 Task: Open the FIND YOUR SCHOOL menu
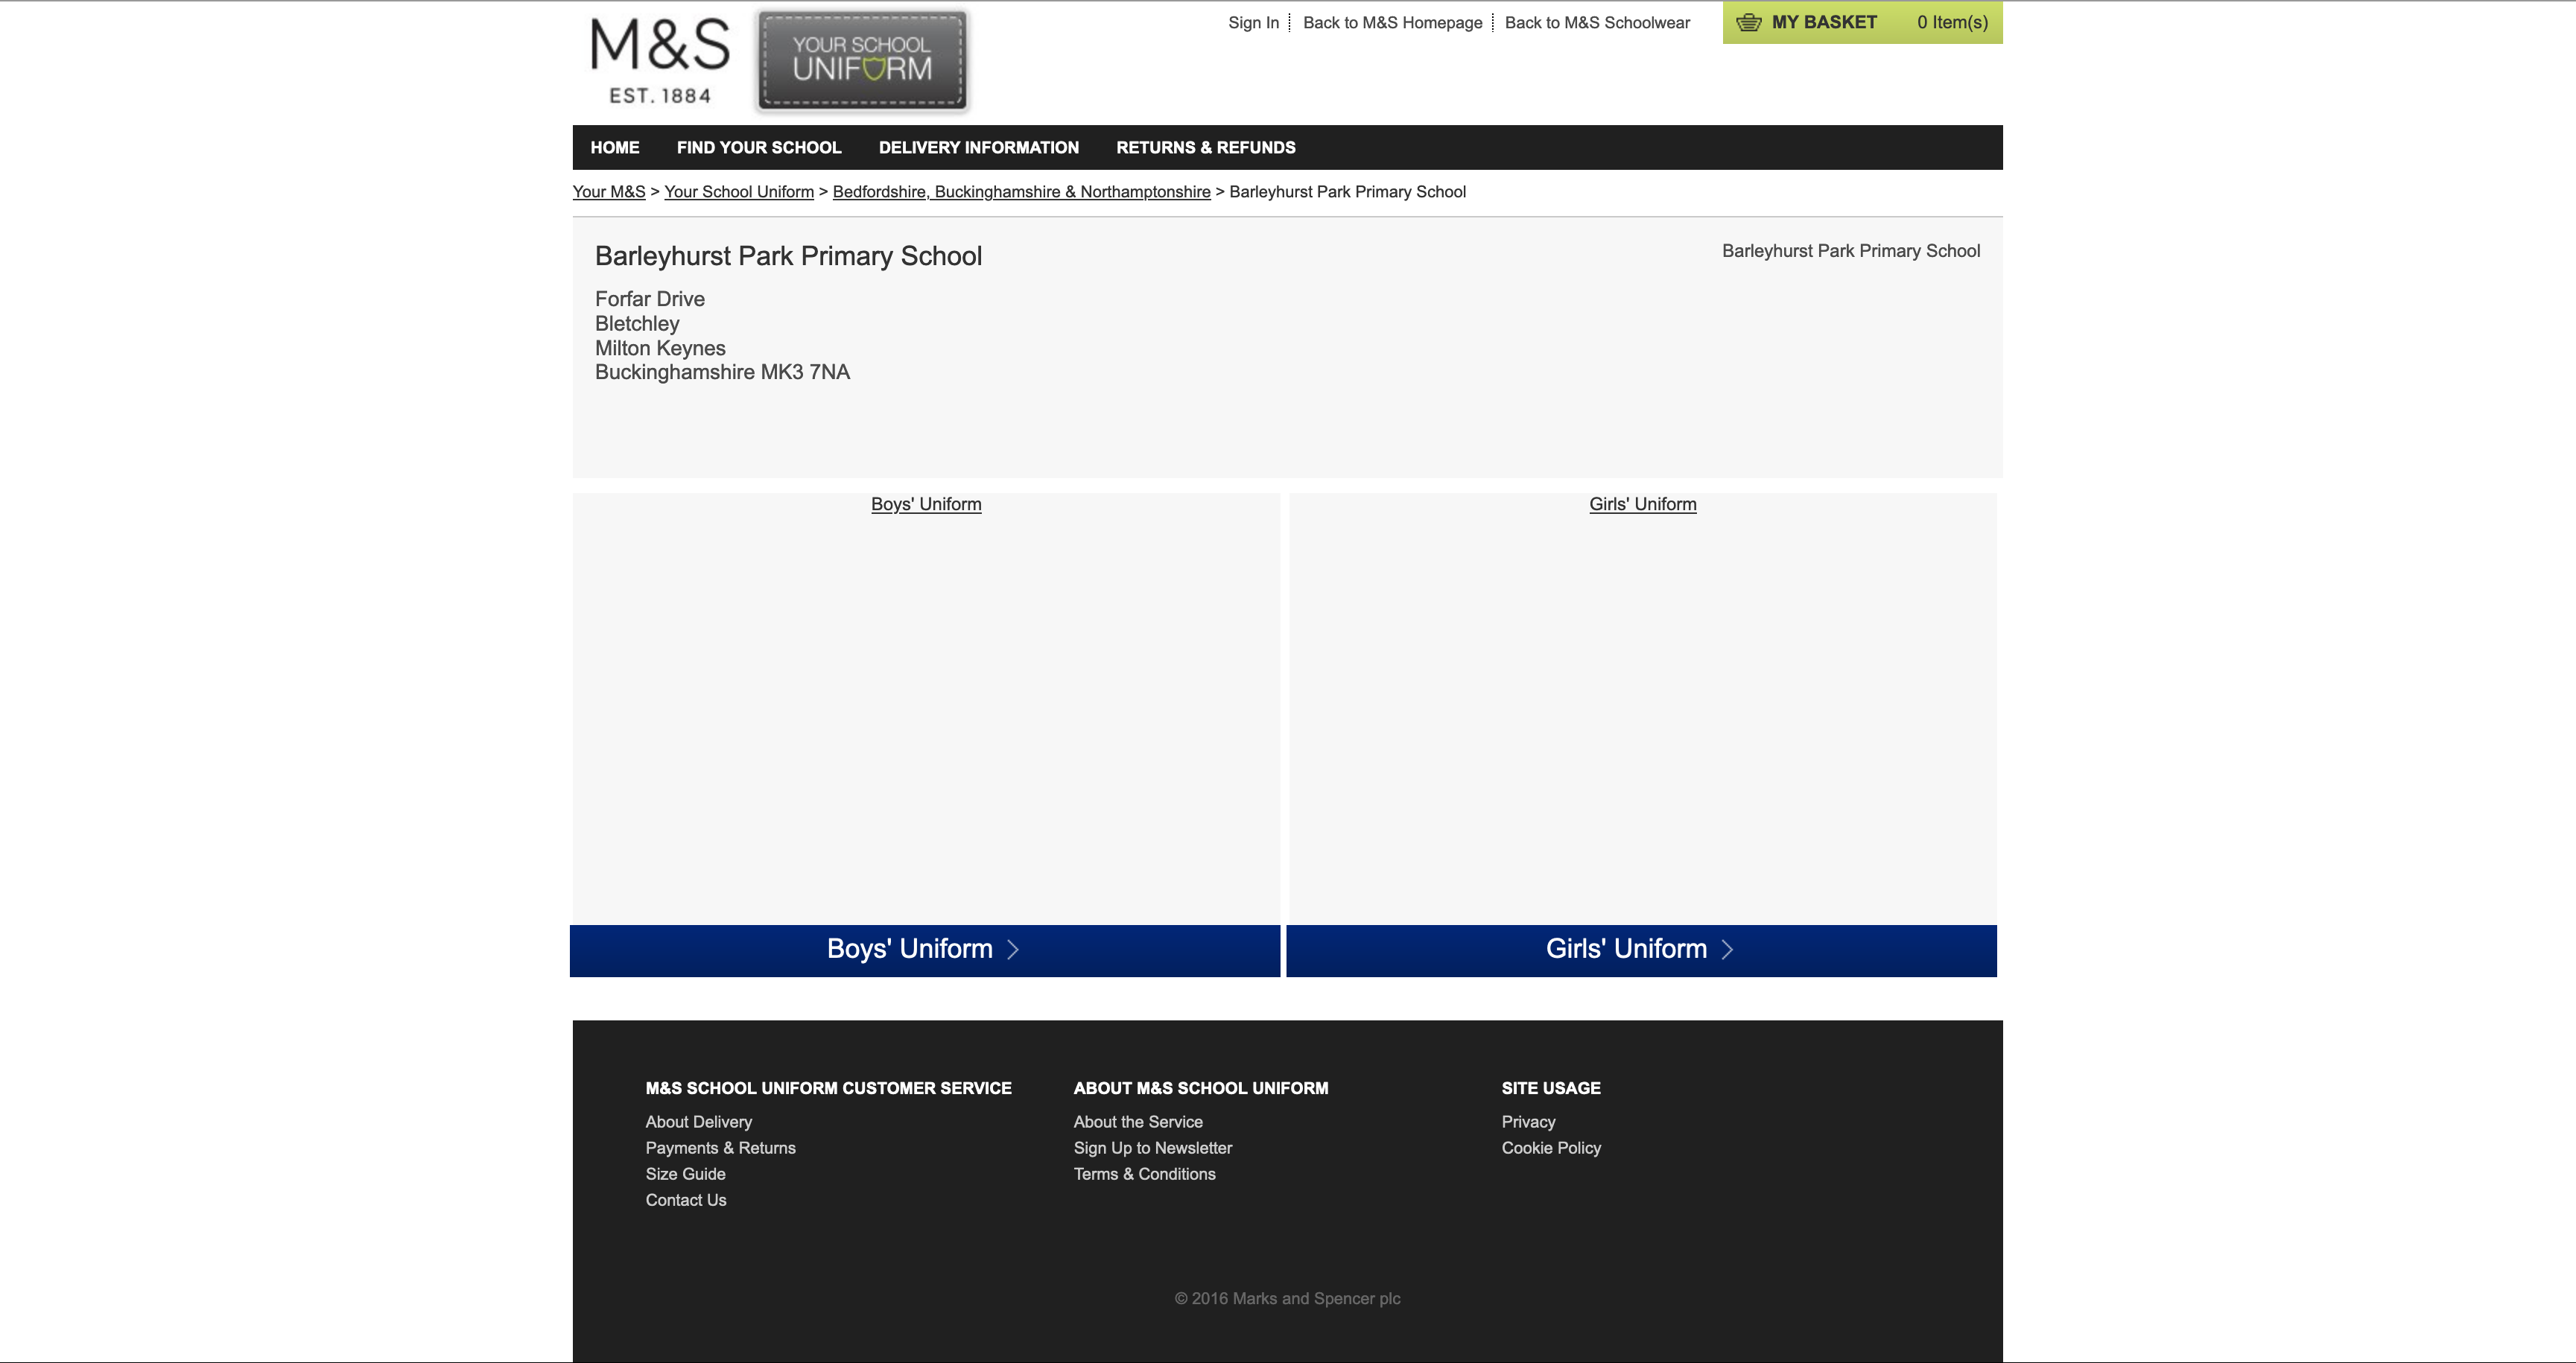[x=759, y=147]
